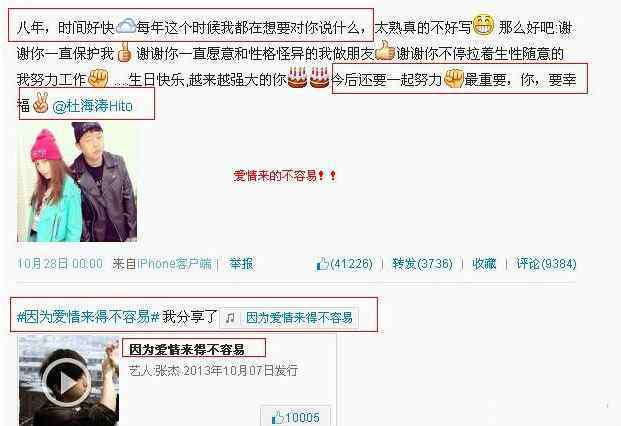Click the bold song title 因为爱情来得不容易
The width and height of the screenshot is (621, 426).
click(x=187, y=350)
